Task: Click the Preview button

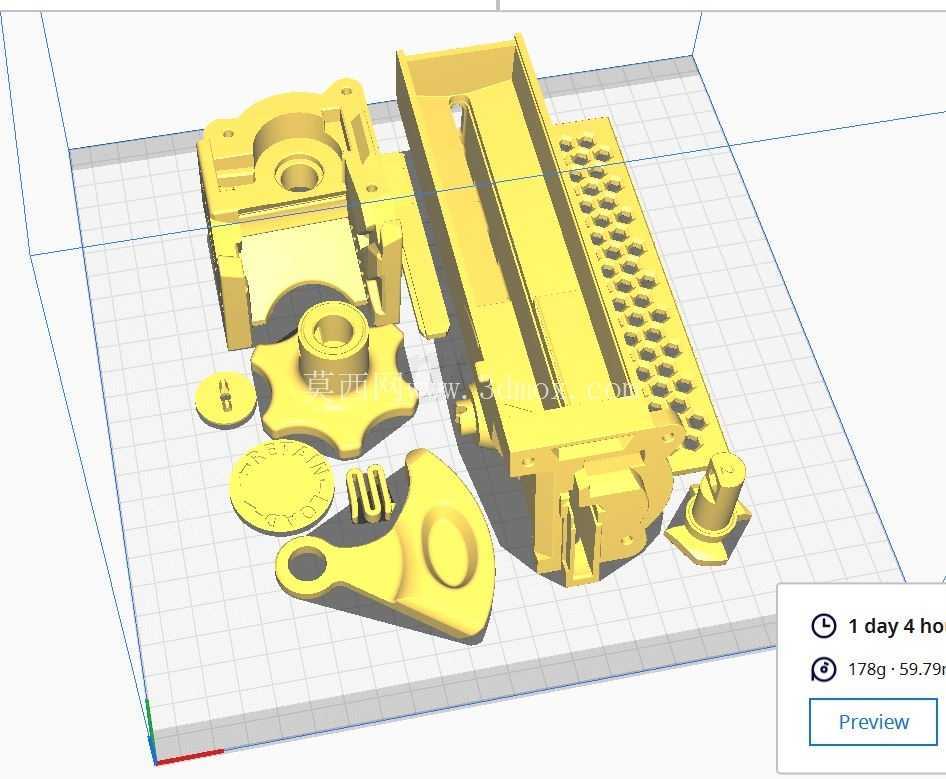Action: click(x=873, y=722)
